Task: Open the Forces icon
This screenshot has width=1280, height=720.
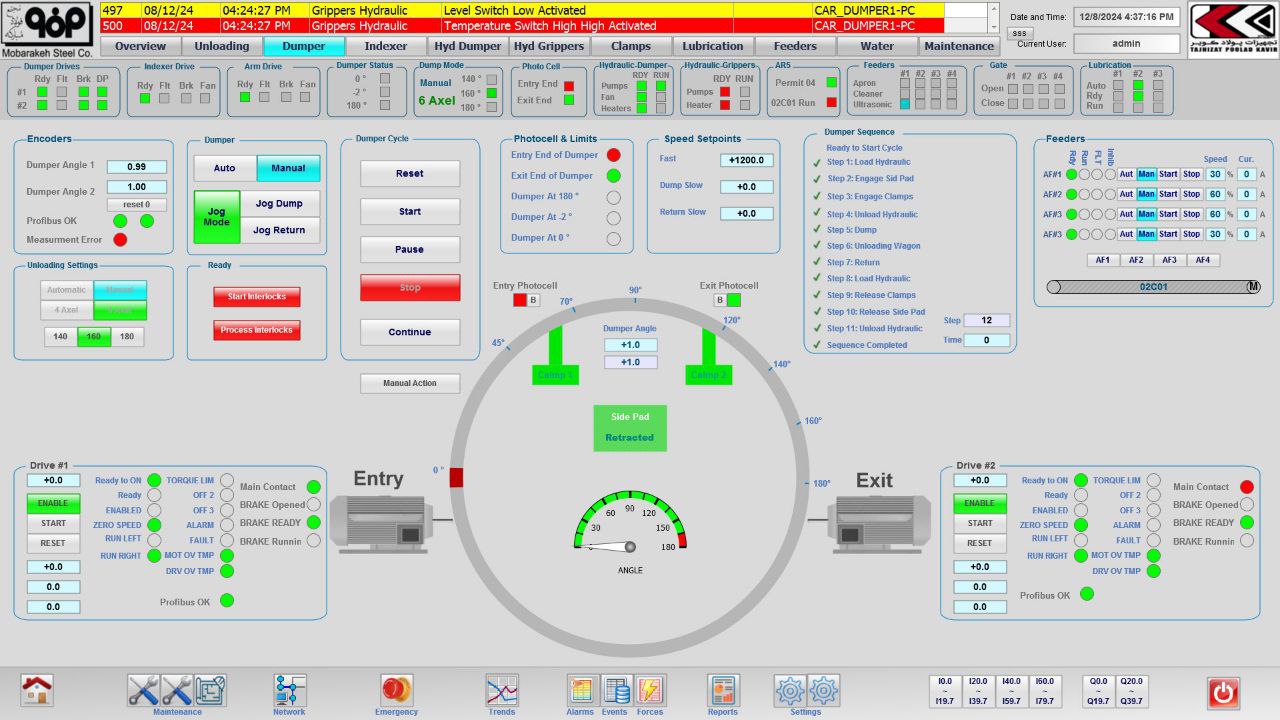Action: (x=650, y=690)
